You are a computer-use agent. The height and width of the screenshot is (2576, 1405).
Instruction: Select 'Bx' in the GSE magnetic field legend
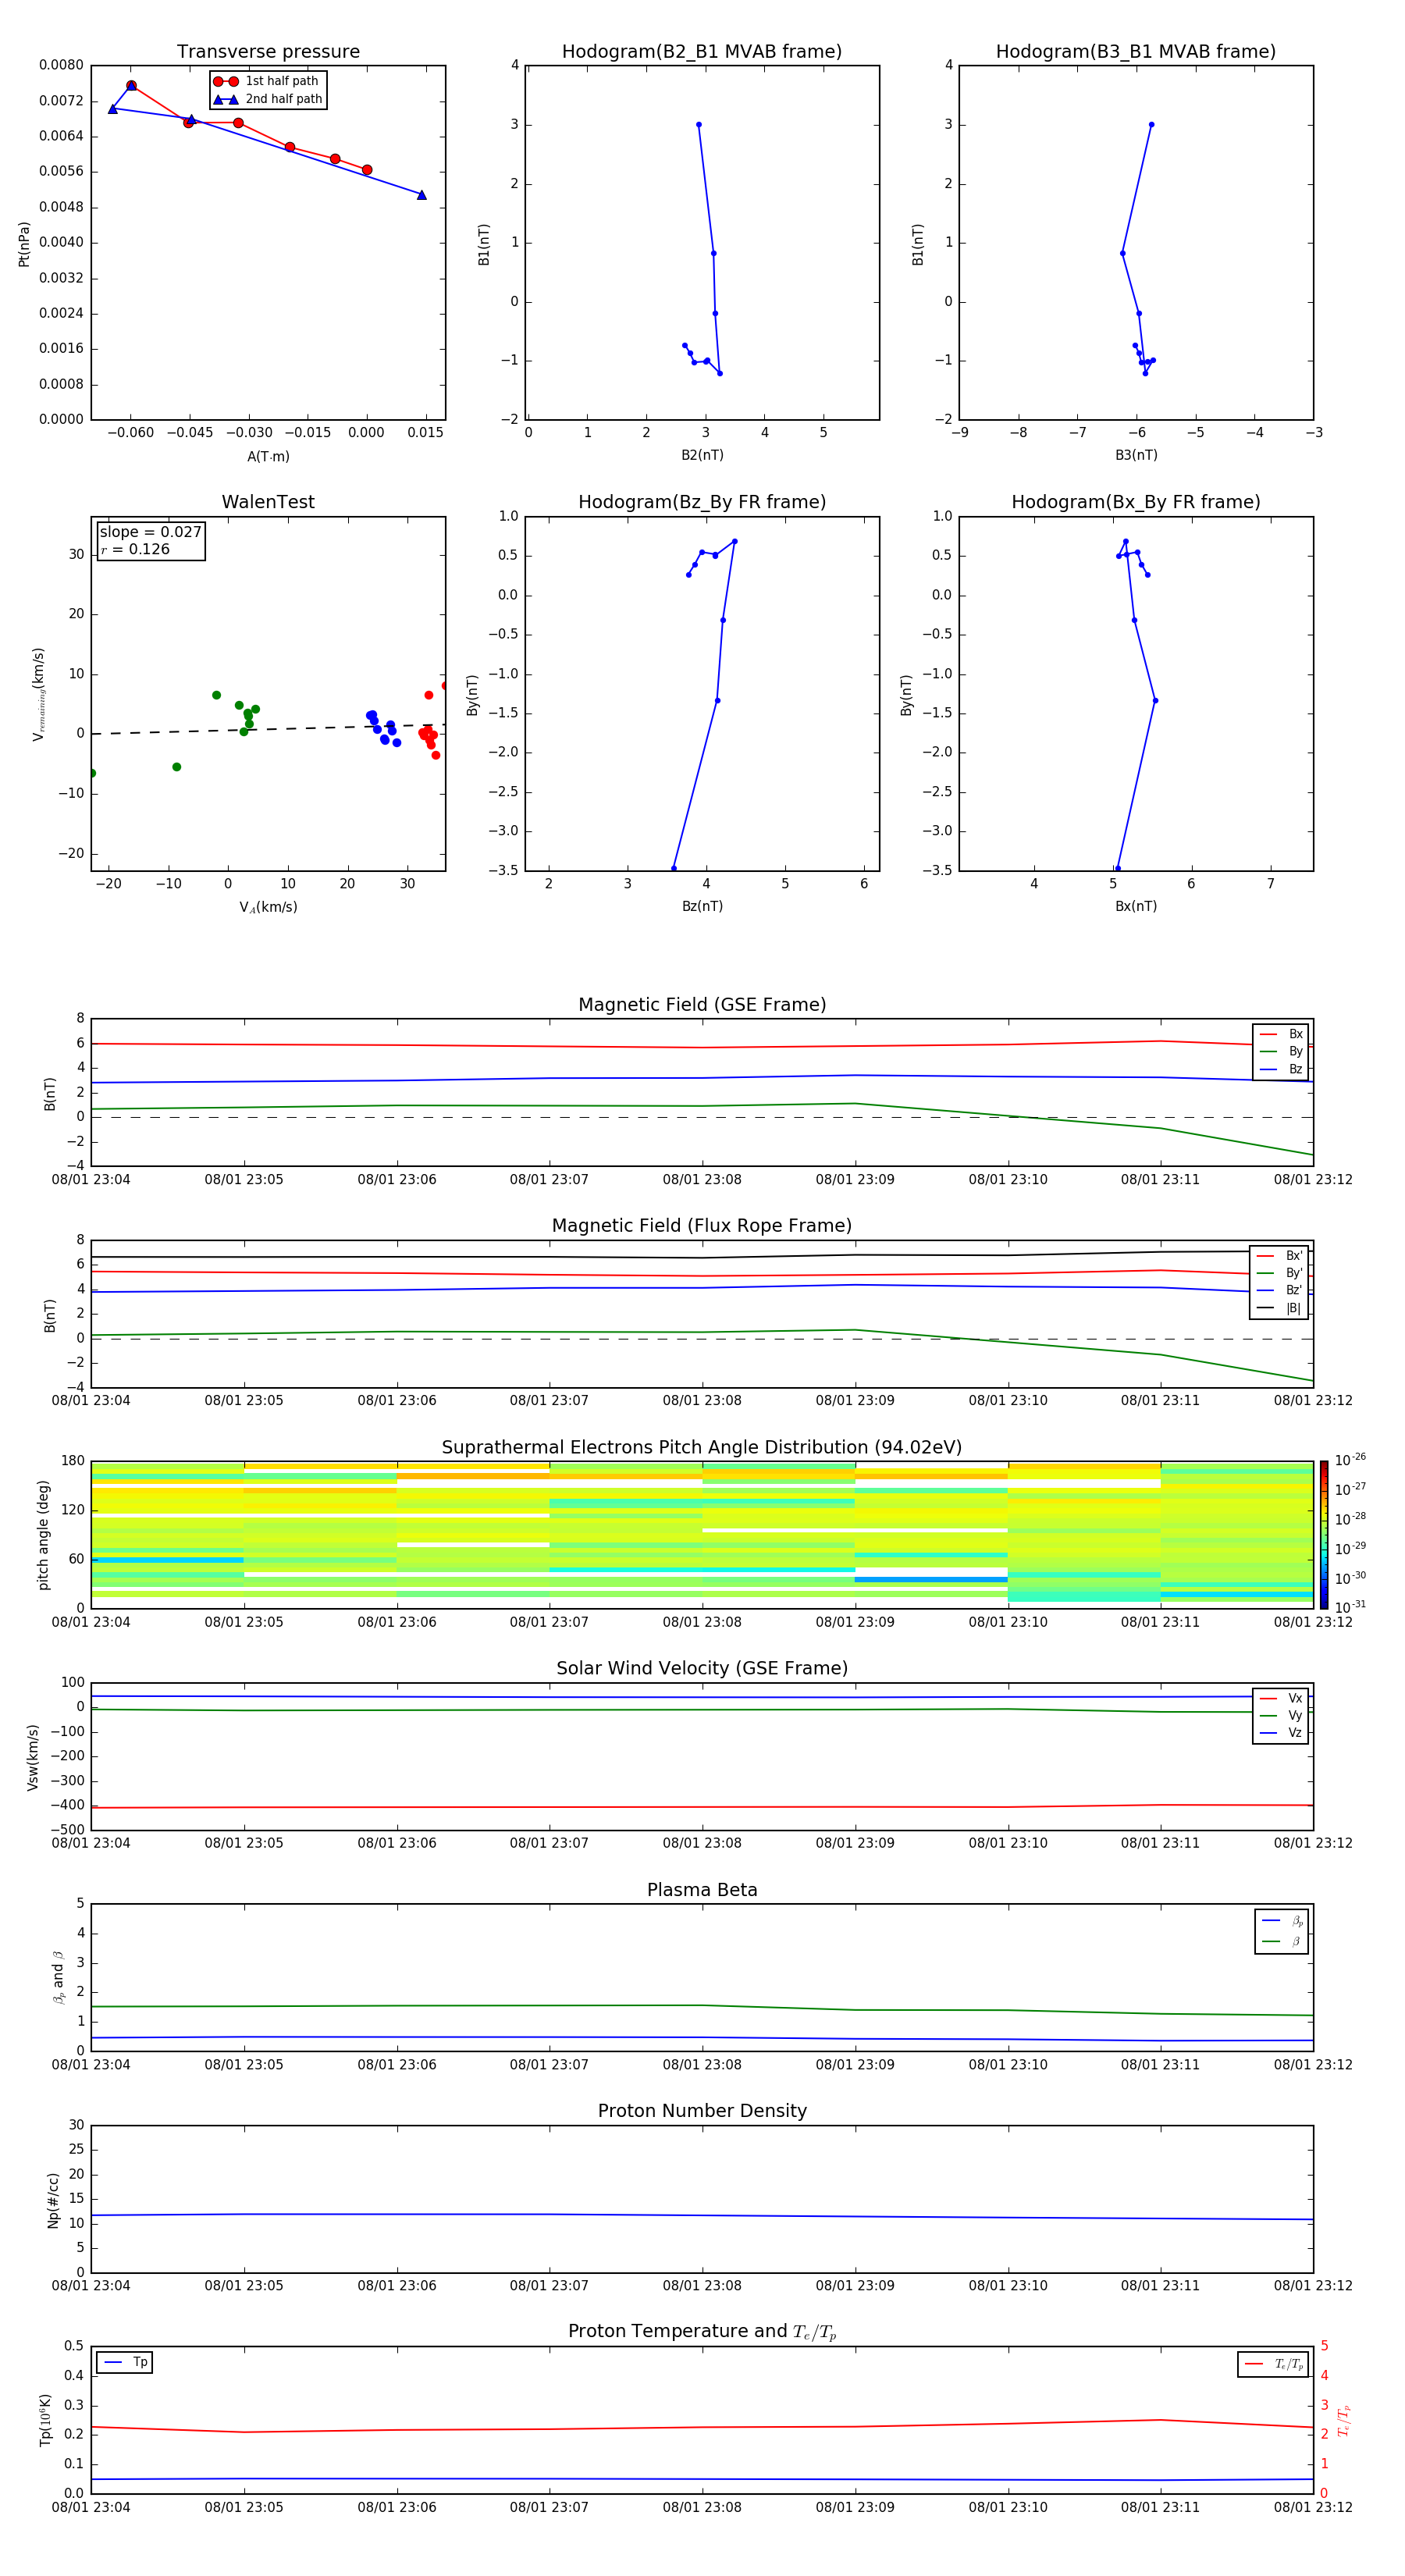point(1282,1034)
